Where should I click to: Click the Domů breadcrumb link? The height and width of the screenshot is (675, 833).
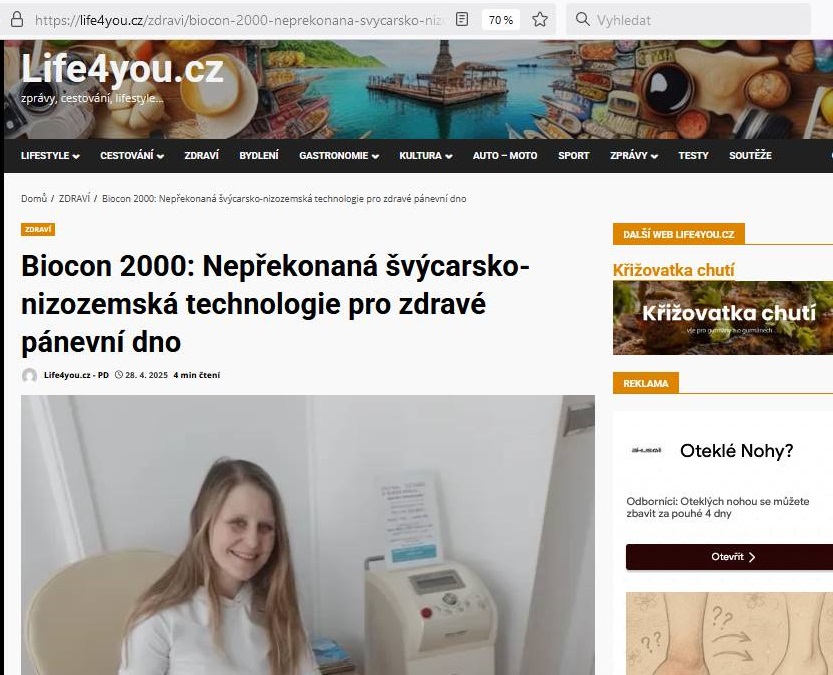[34, 199]
